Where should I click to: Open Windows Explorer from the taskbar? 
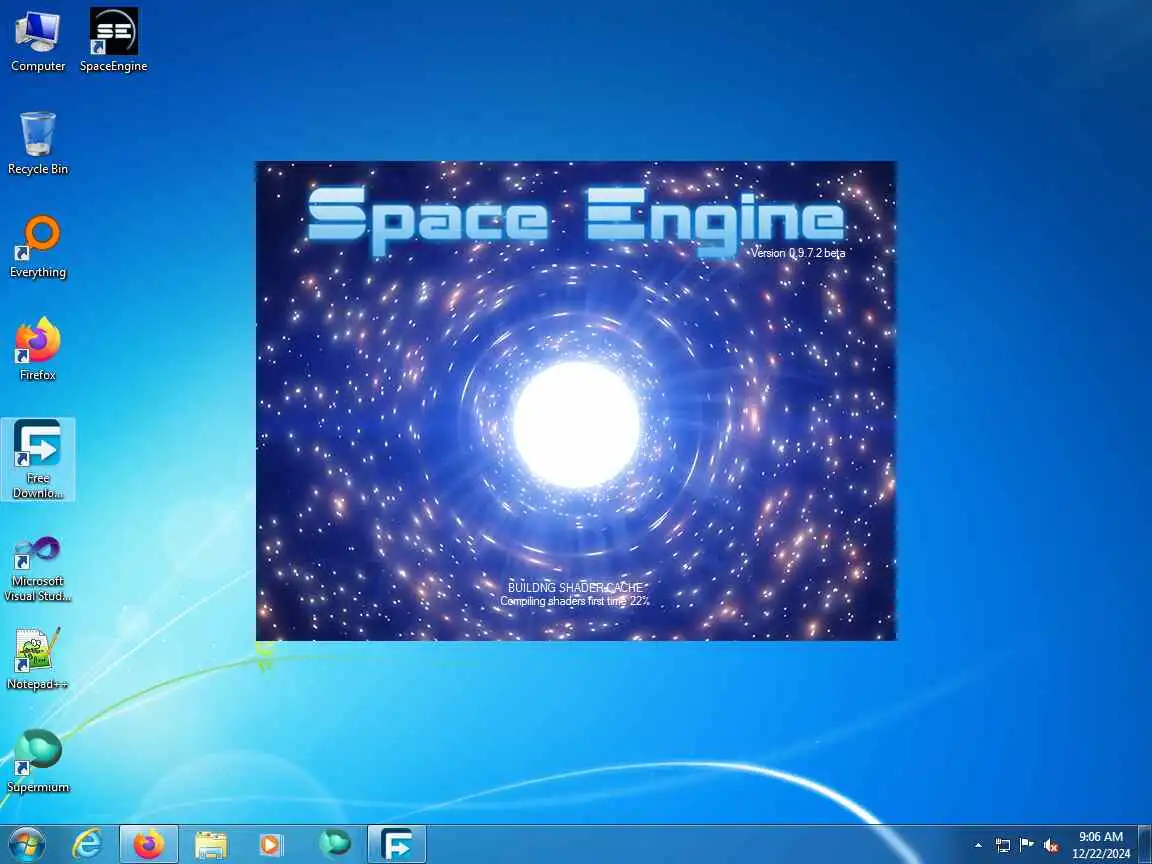click(x=210, y=844)
